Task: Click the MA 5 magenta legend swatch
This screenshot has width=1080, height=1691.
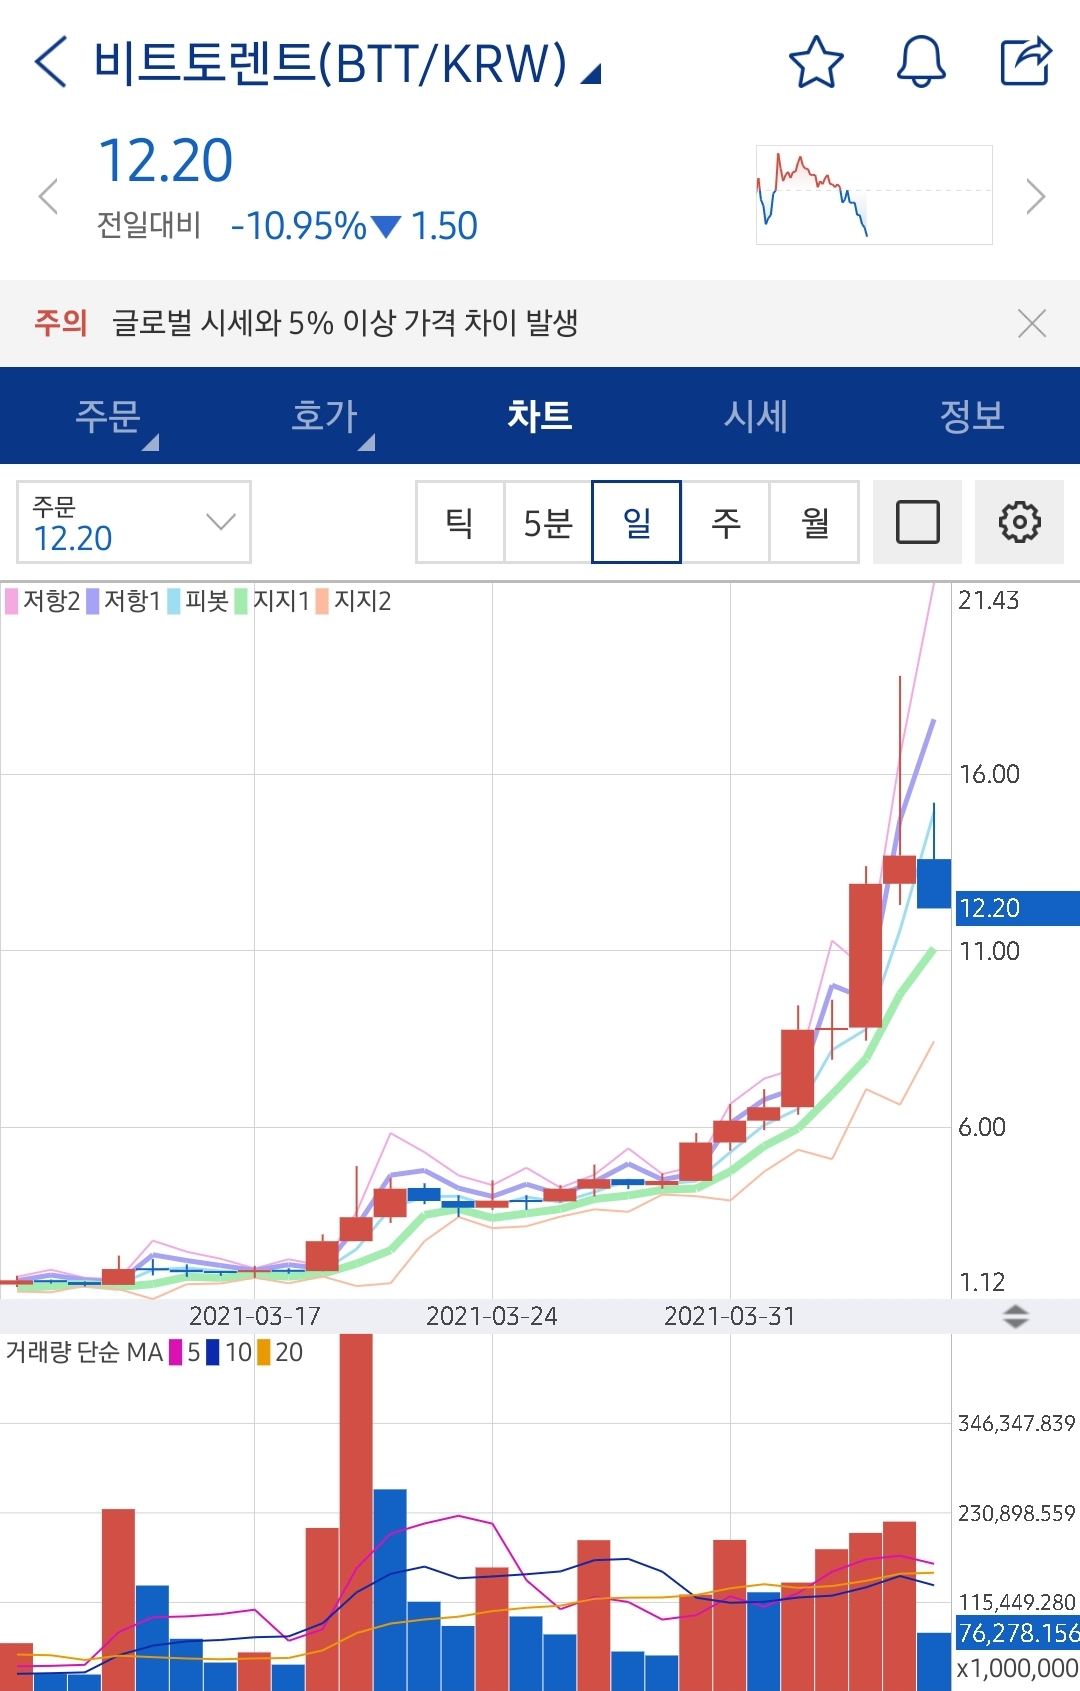Action: (176, 1353)
